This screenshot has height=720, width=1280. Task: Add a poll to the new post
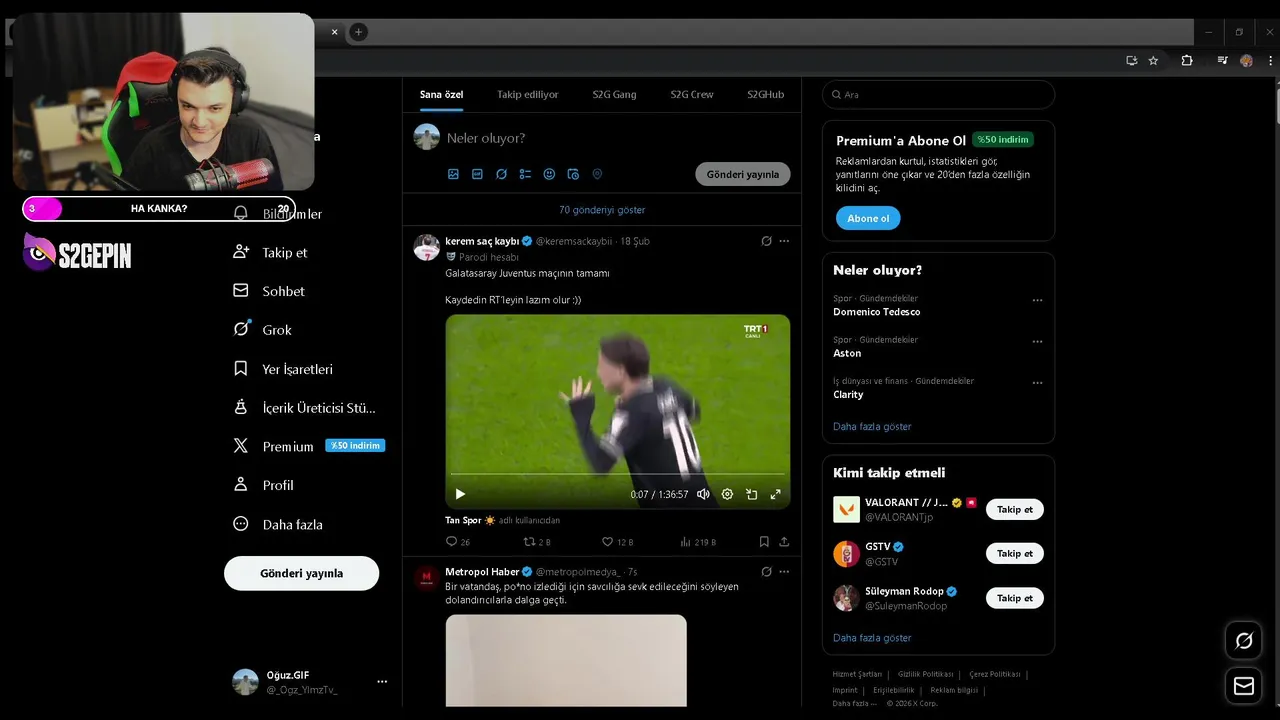coord(525,174)
